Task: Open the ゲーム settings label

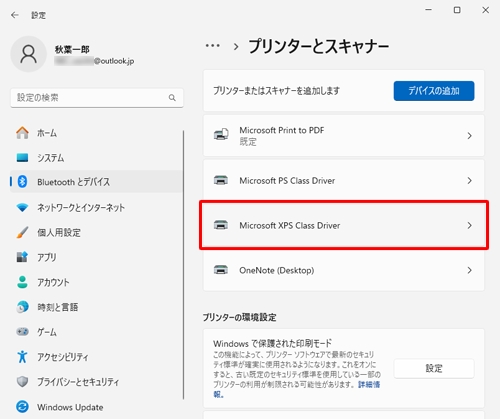Action: pyautogui.click(x=47, y=332)
